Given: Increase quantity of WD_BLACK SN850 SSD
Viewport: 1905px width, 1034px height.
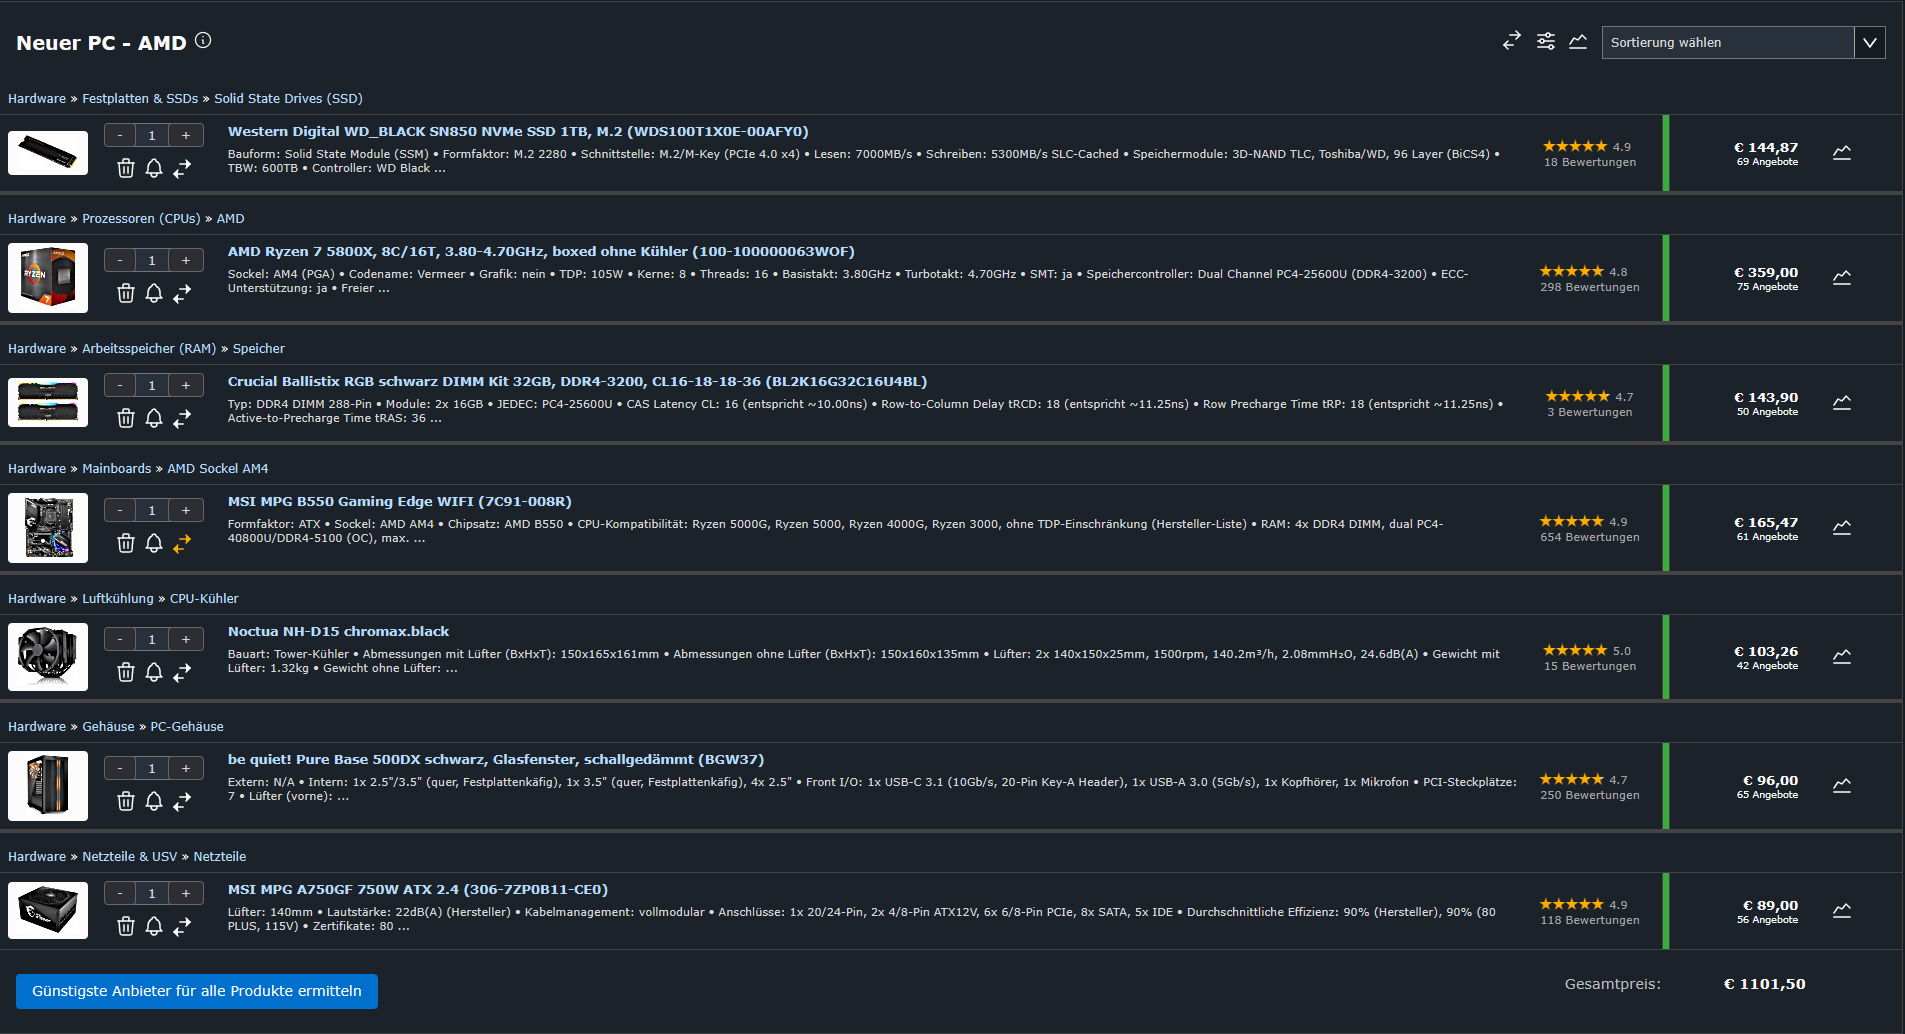Looking at the screenshot, I should (186, 135).
